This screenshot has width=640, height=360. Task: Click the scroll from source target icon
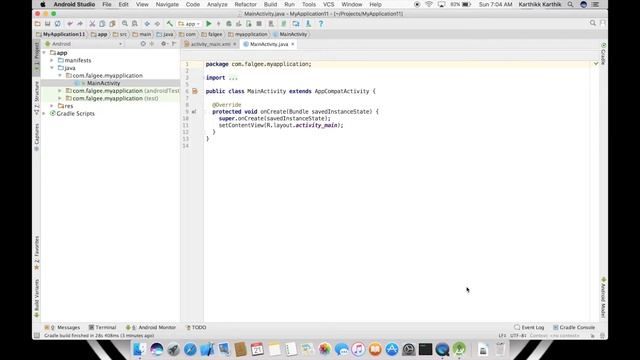coord(143,44)
